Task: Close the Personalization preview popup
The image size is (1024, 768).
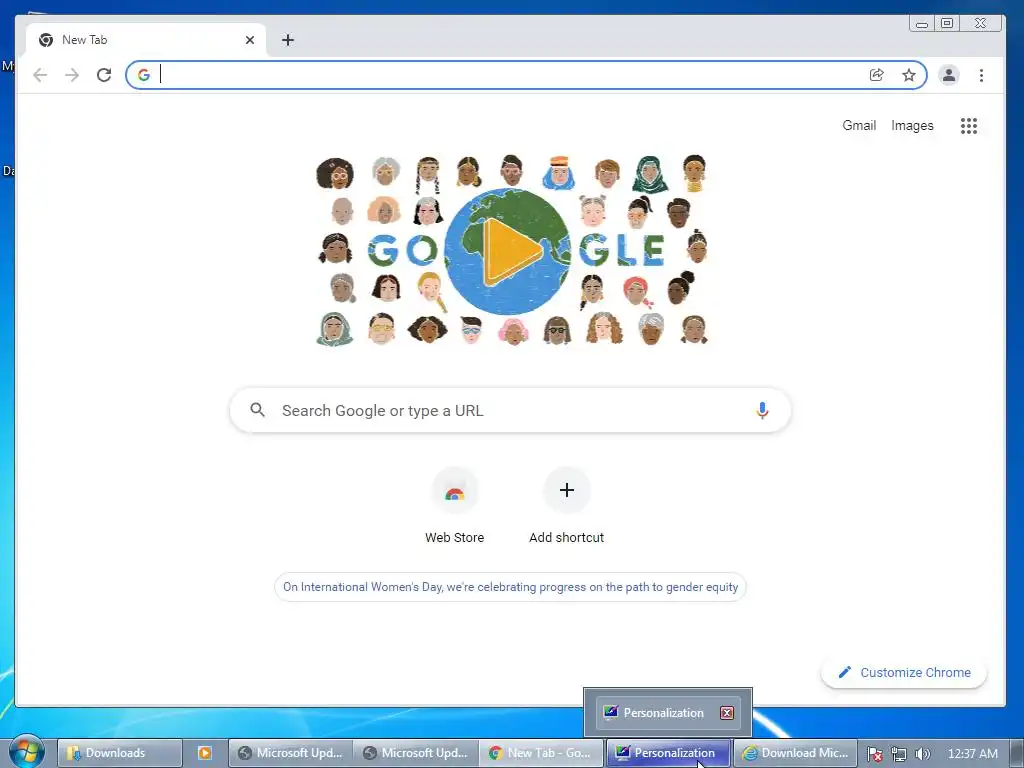Action: [727, 712]
